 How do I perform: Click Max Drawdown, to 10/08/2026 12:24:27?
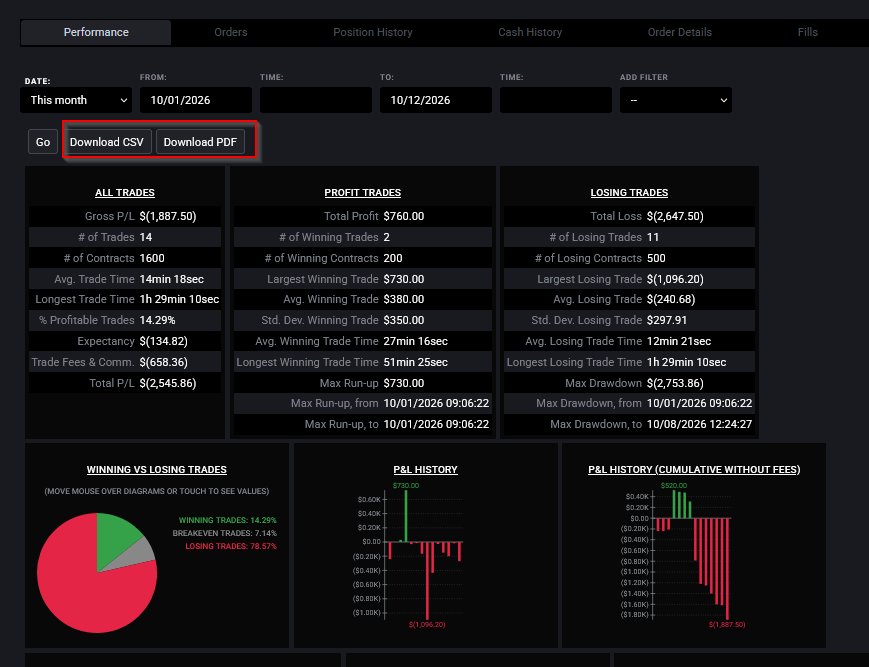[699, 424]
